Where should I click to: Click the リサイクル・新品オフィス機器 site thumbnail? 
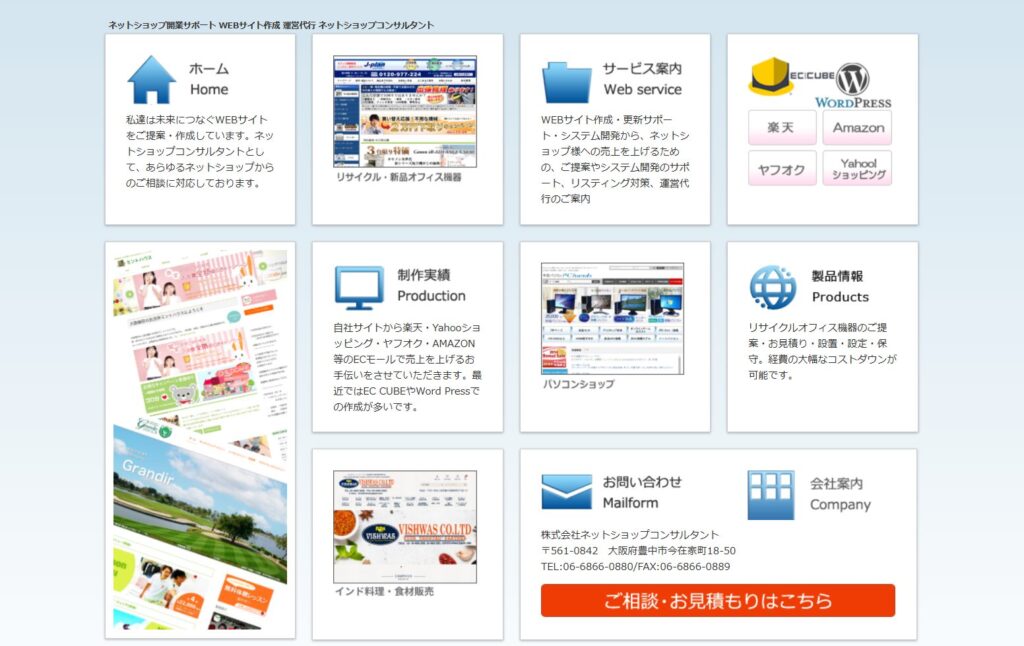click(x=404, y=112)
